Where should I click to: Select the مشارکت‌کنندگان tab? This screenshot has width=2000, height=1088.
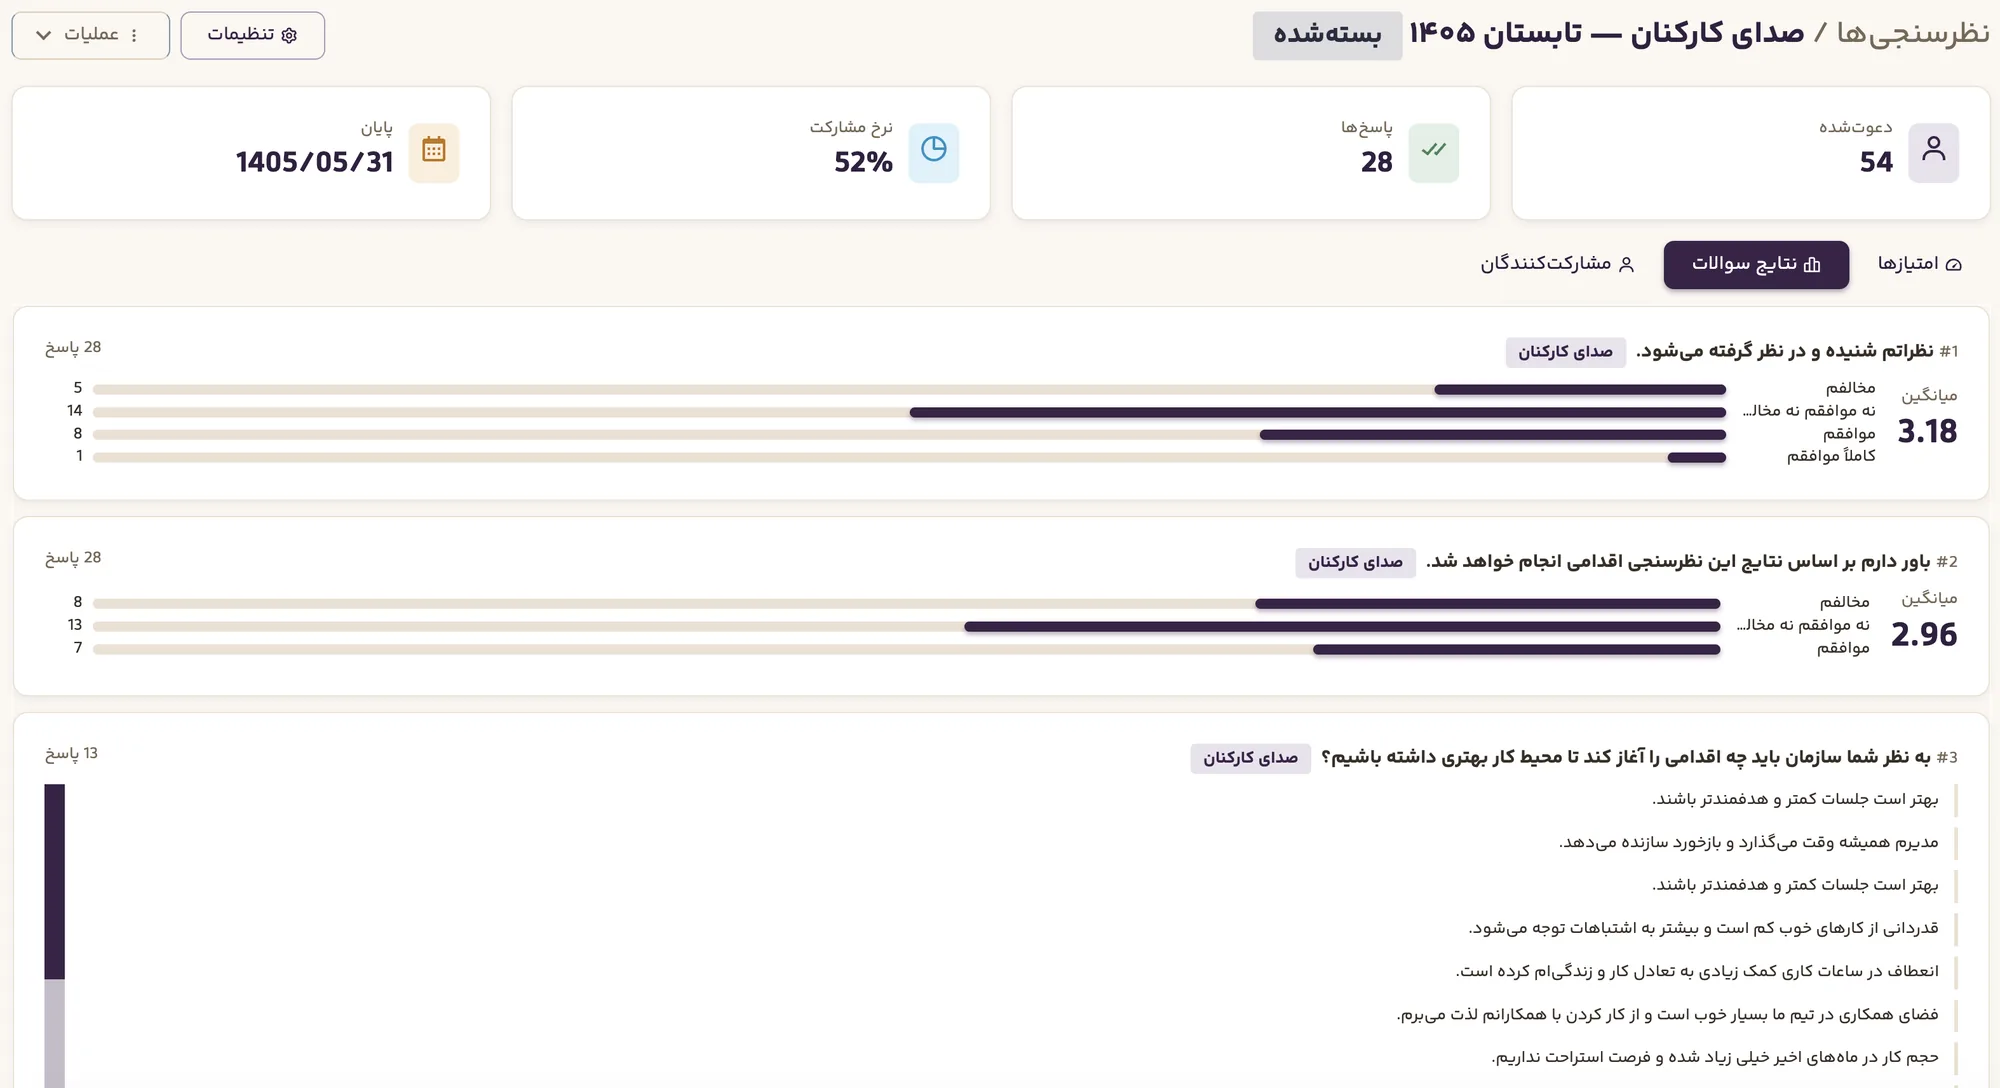[1557, 264]
